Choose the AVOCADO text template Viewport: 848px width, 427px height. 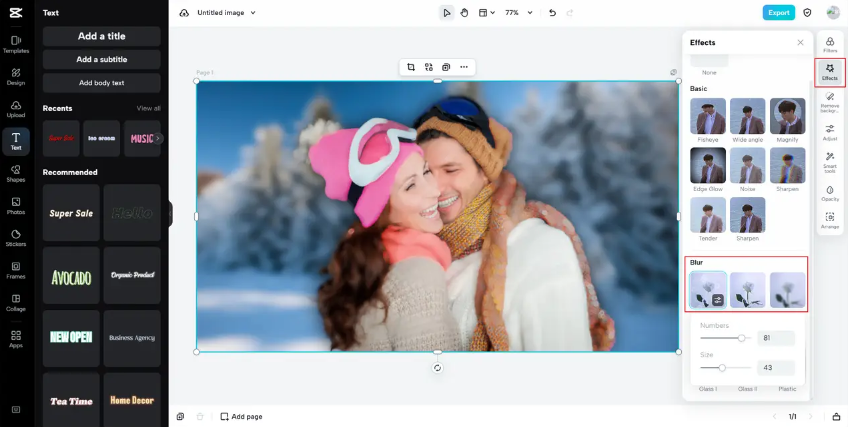(71, 276)
